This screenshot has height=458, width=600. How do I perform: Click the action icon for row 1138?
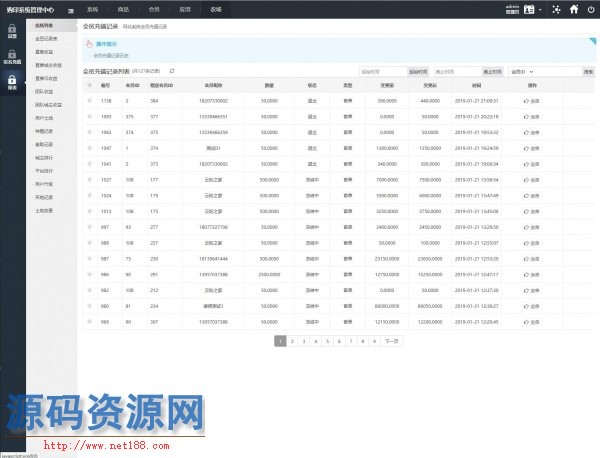(x=532, y=101)
